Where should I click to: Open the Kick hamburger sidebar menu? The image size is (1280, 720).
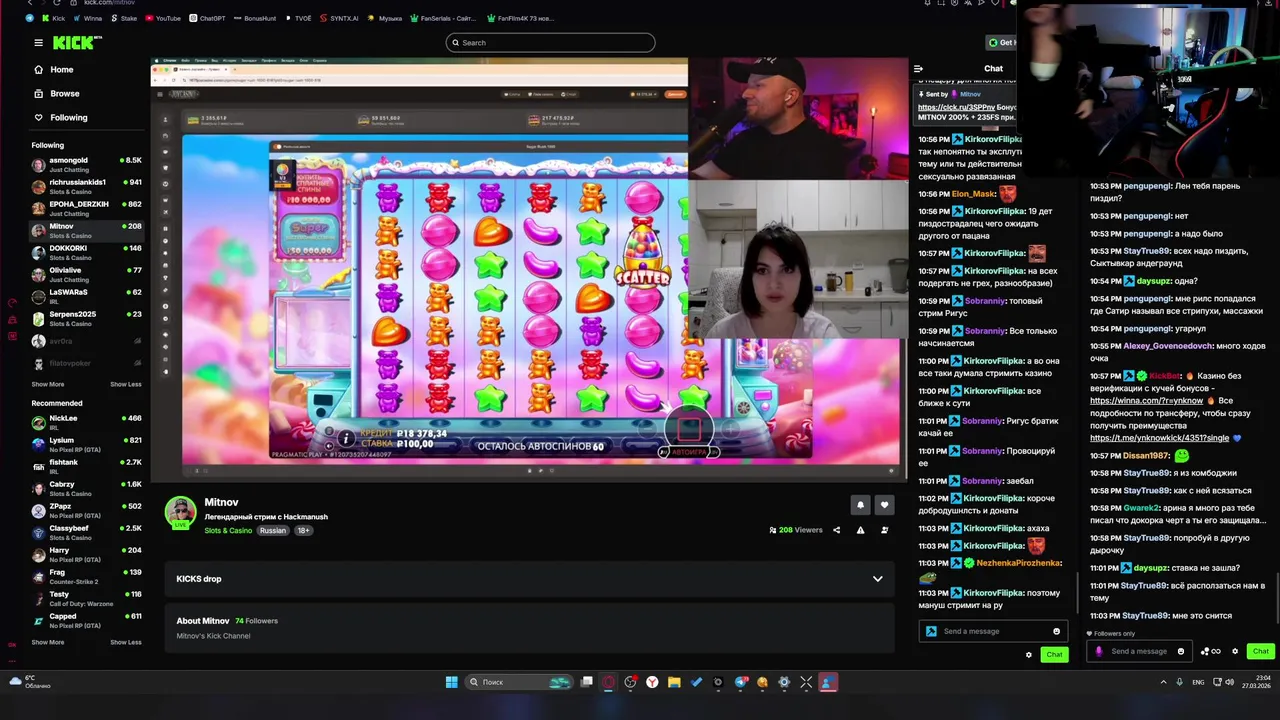point(38,43)
